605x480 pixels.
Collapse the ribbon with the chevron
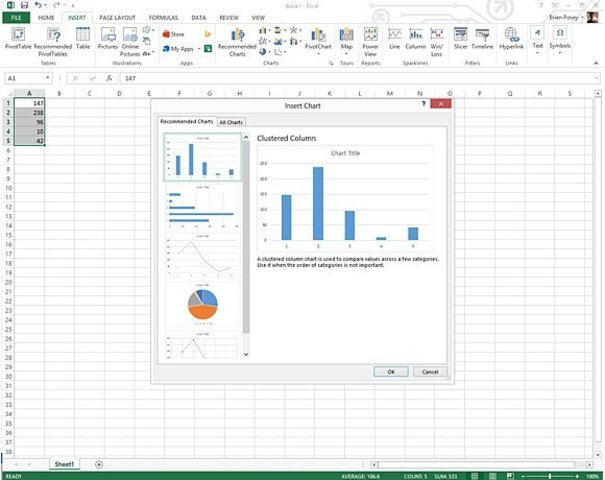click(596, 63)
